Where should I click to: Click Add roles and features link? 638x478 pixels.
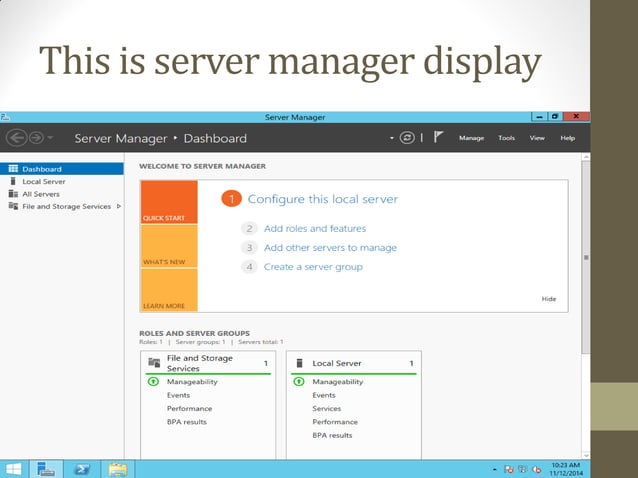pos(315,228)
